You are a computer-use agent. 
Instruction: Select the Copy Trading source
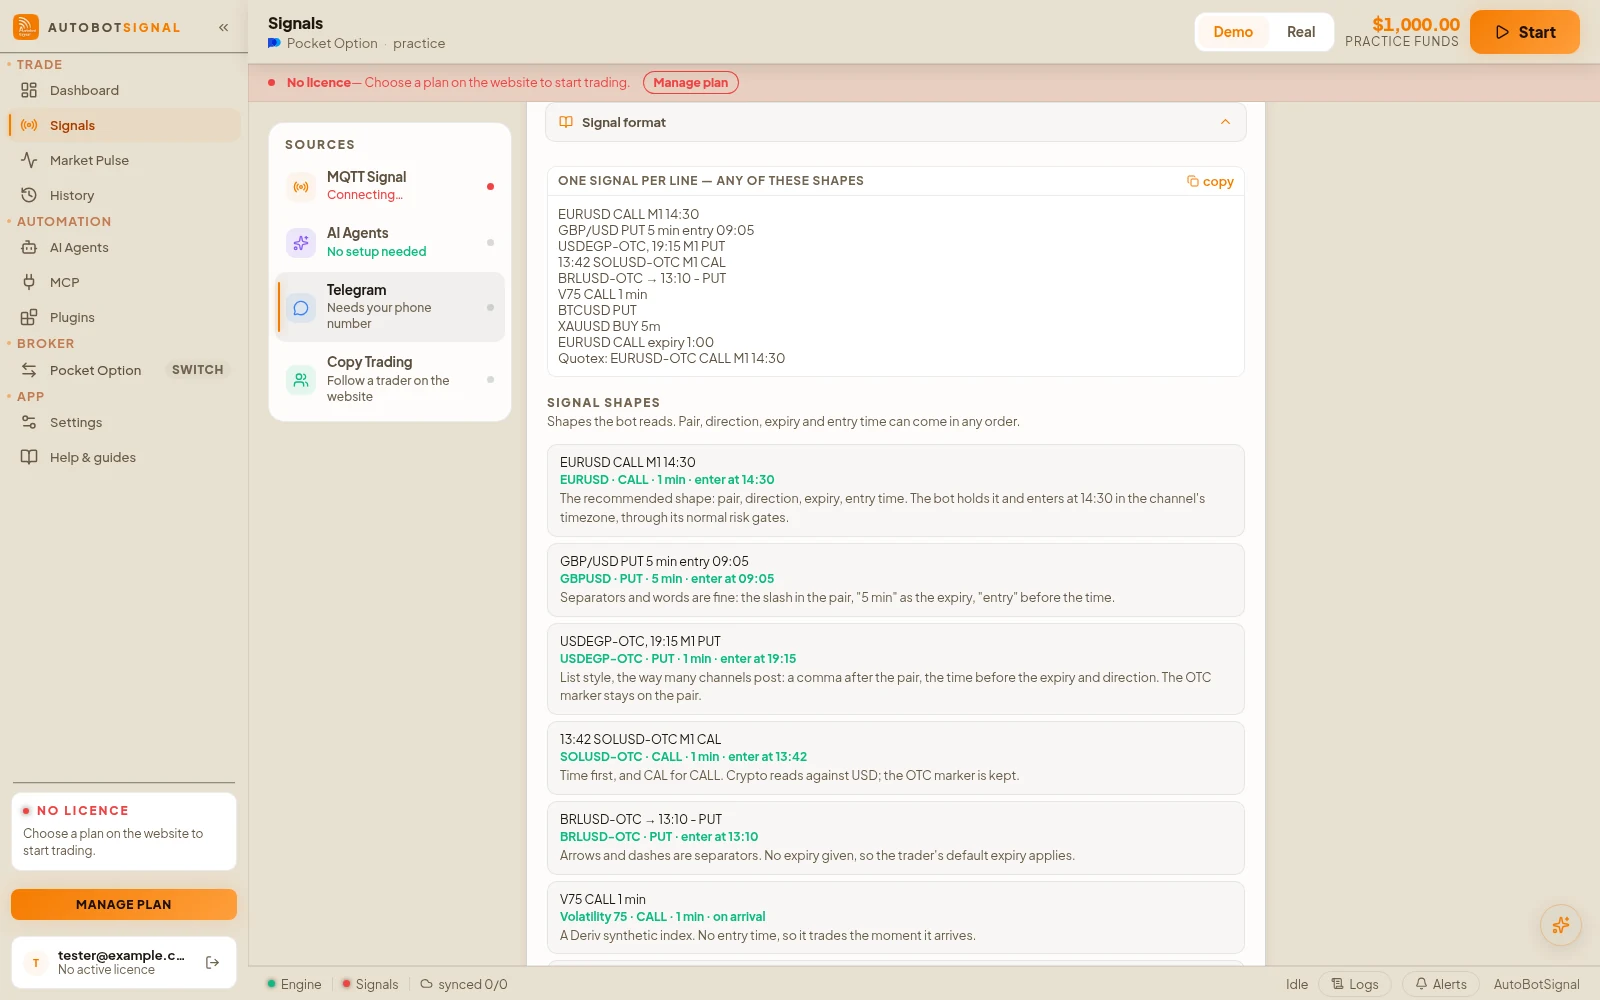pyautogui.click(x=390, y=379)
